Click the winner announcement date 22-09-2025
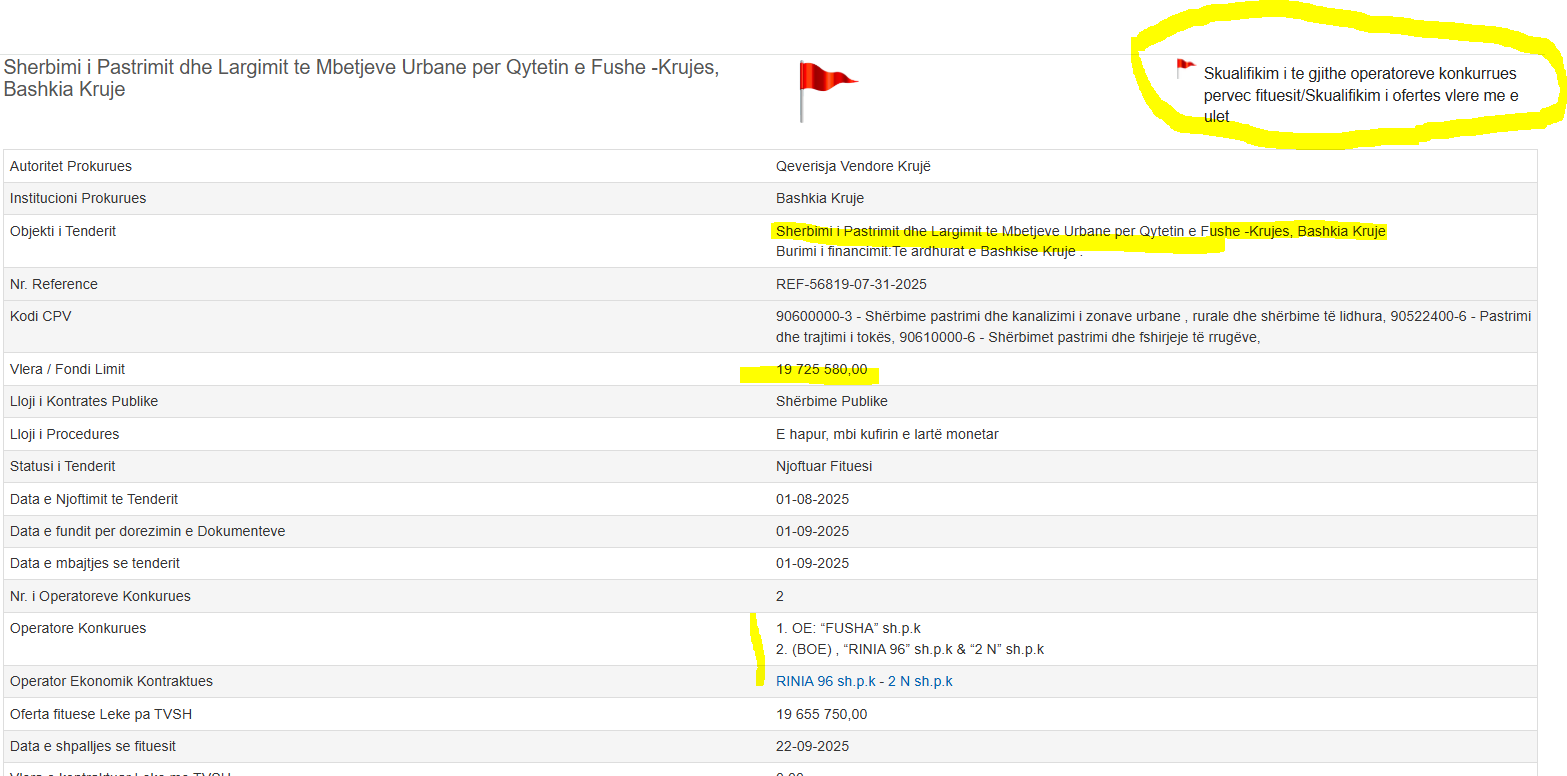1567x776 pixels. (812, 746)
